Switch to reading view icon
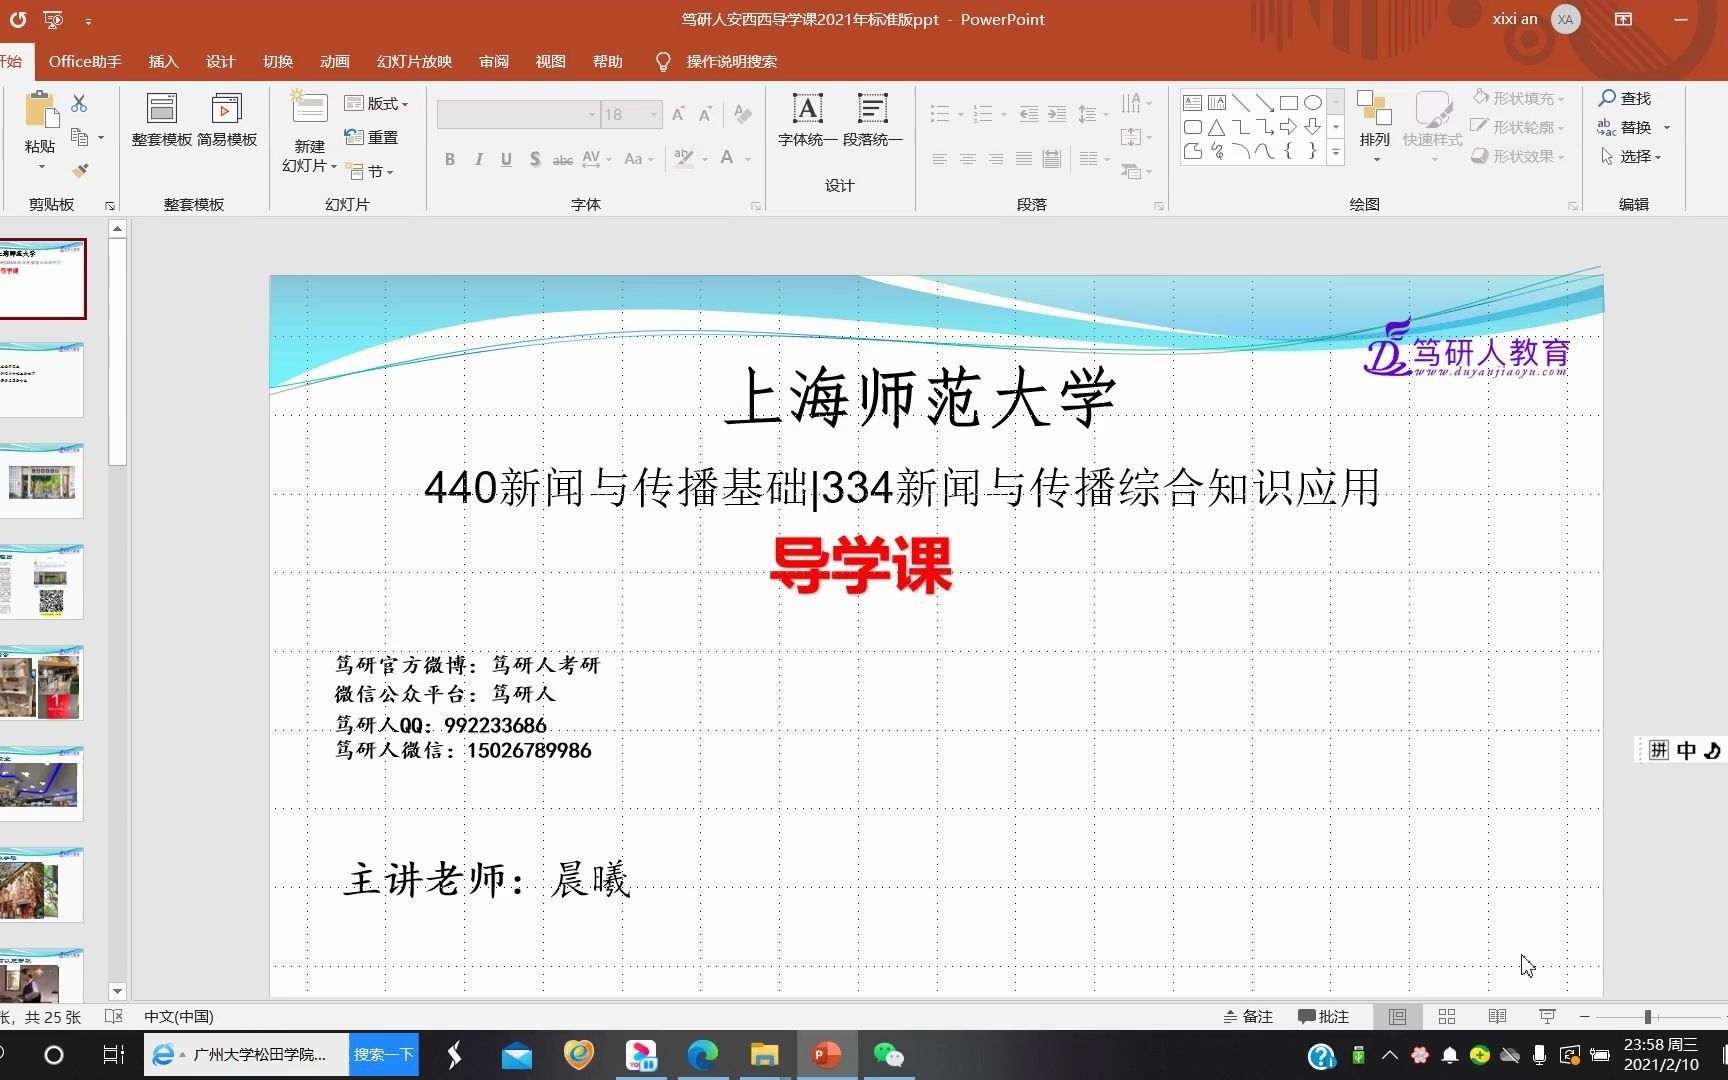Screen dimensions: 1728x1080 tap(1497, 1016)
